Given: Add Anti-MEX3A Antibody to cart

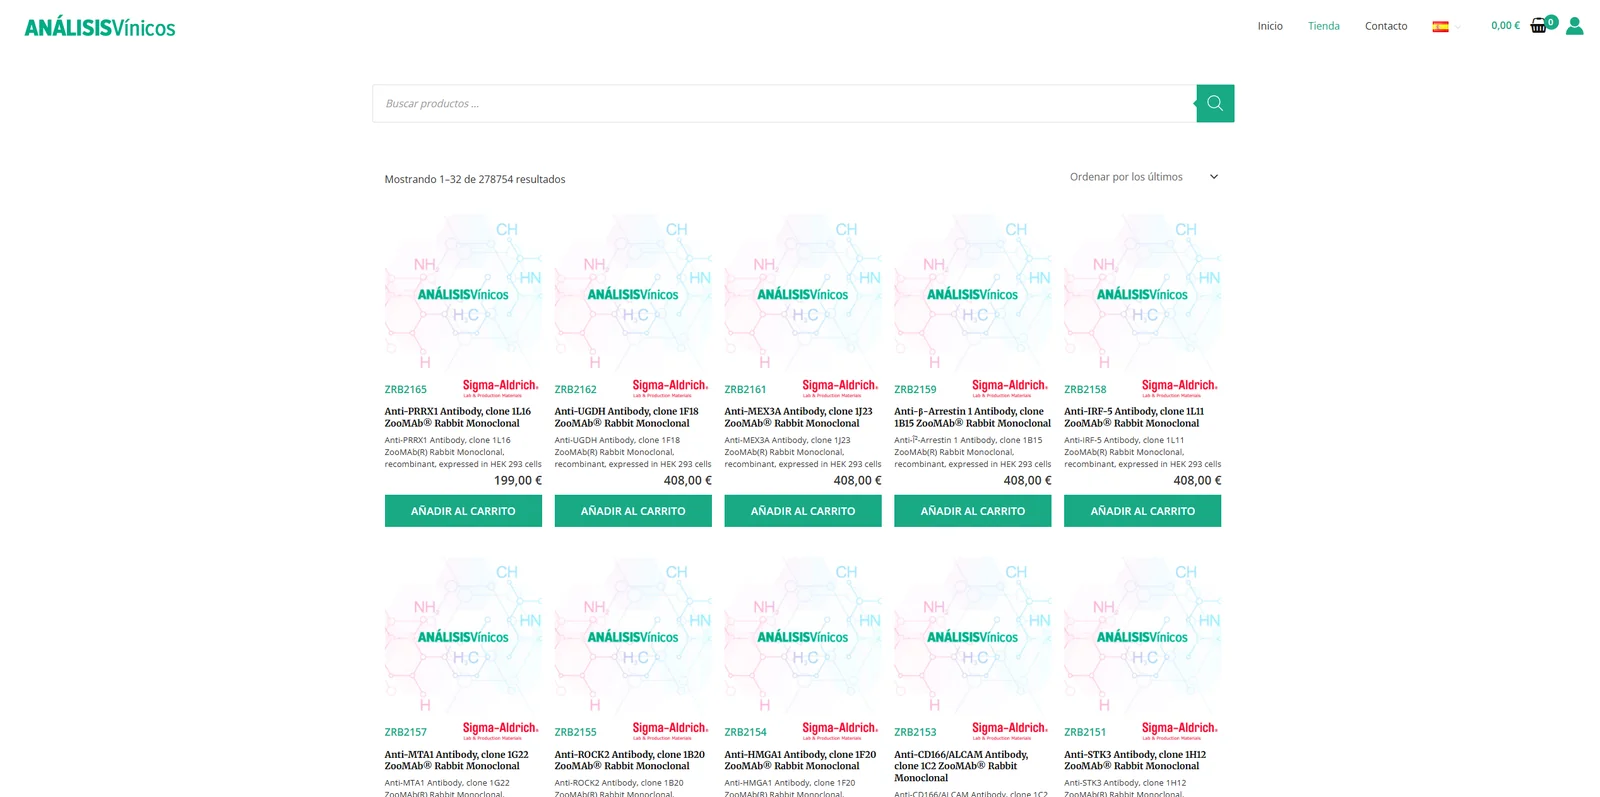Looking at the screenshot, I should (803, 511).
